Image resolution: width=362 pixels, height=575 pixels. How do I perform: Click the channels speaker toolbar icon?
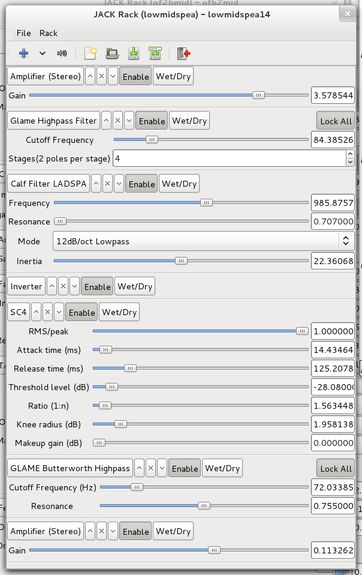coord(62,54)
